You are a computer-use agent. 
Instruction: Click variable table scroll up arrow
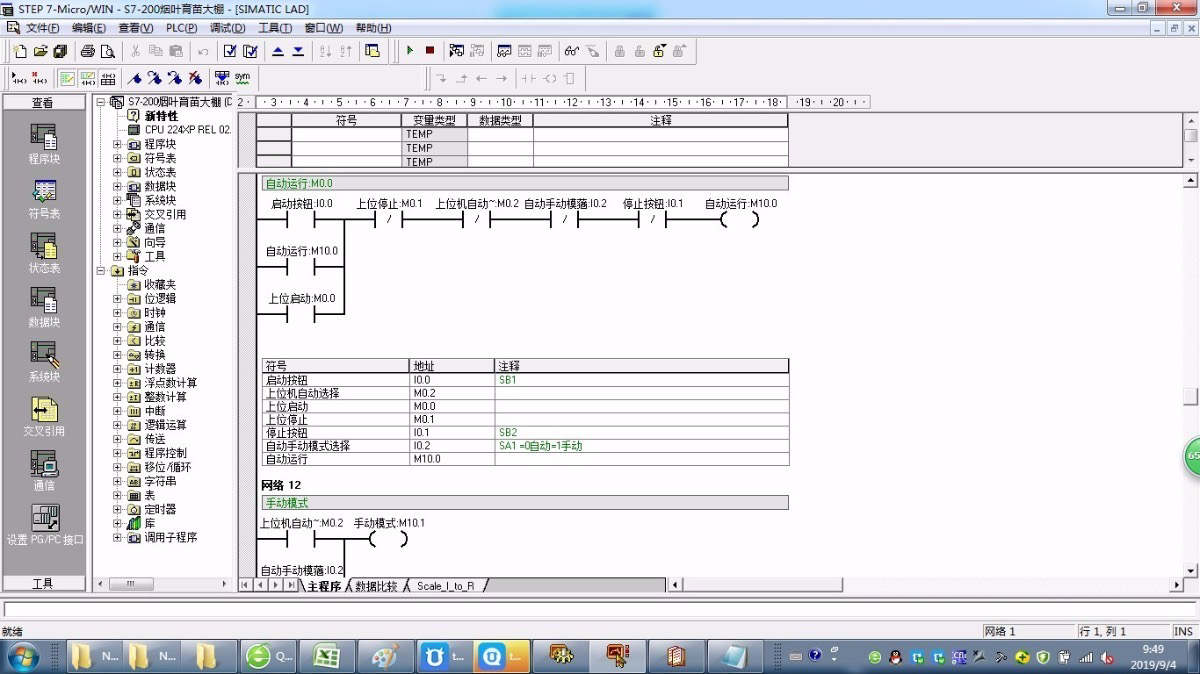tap(1191, 120)
